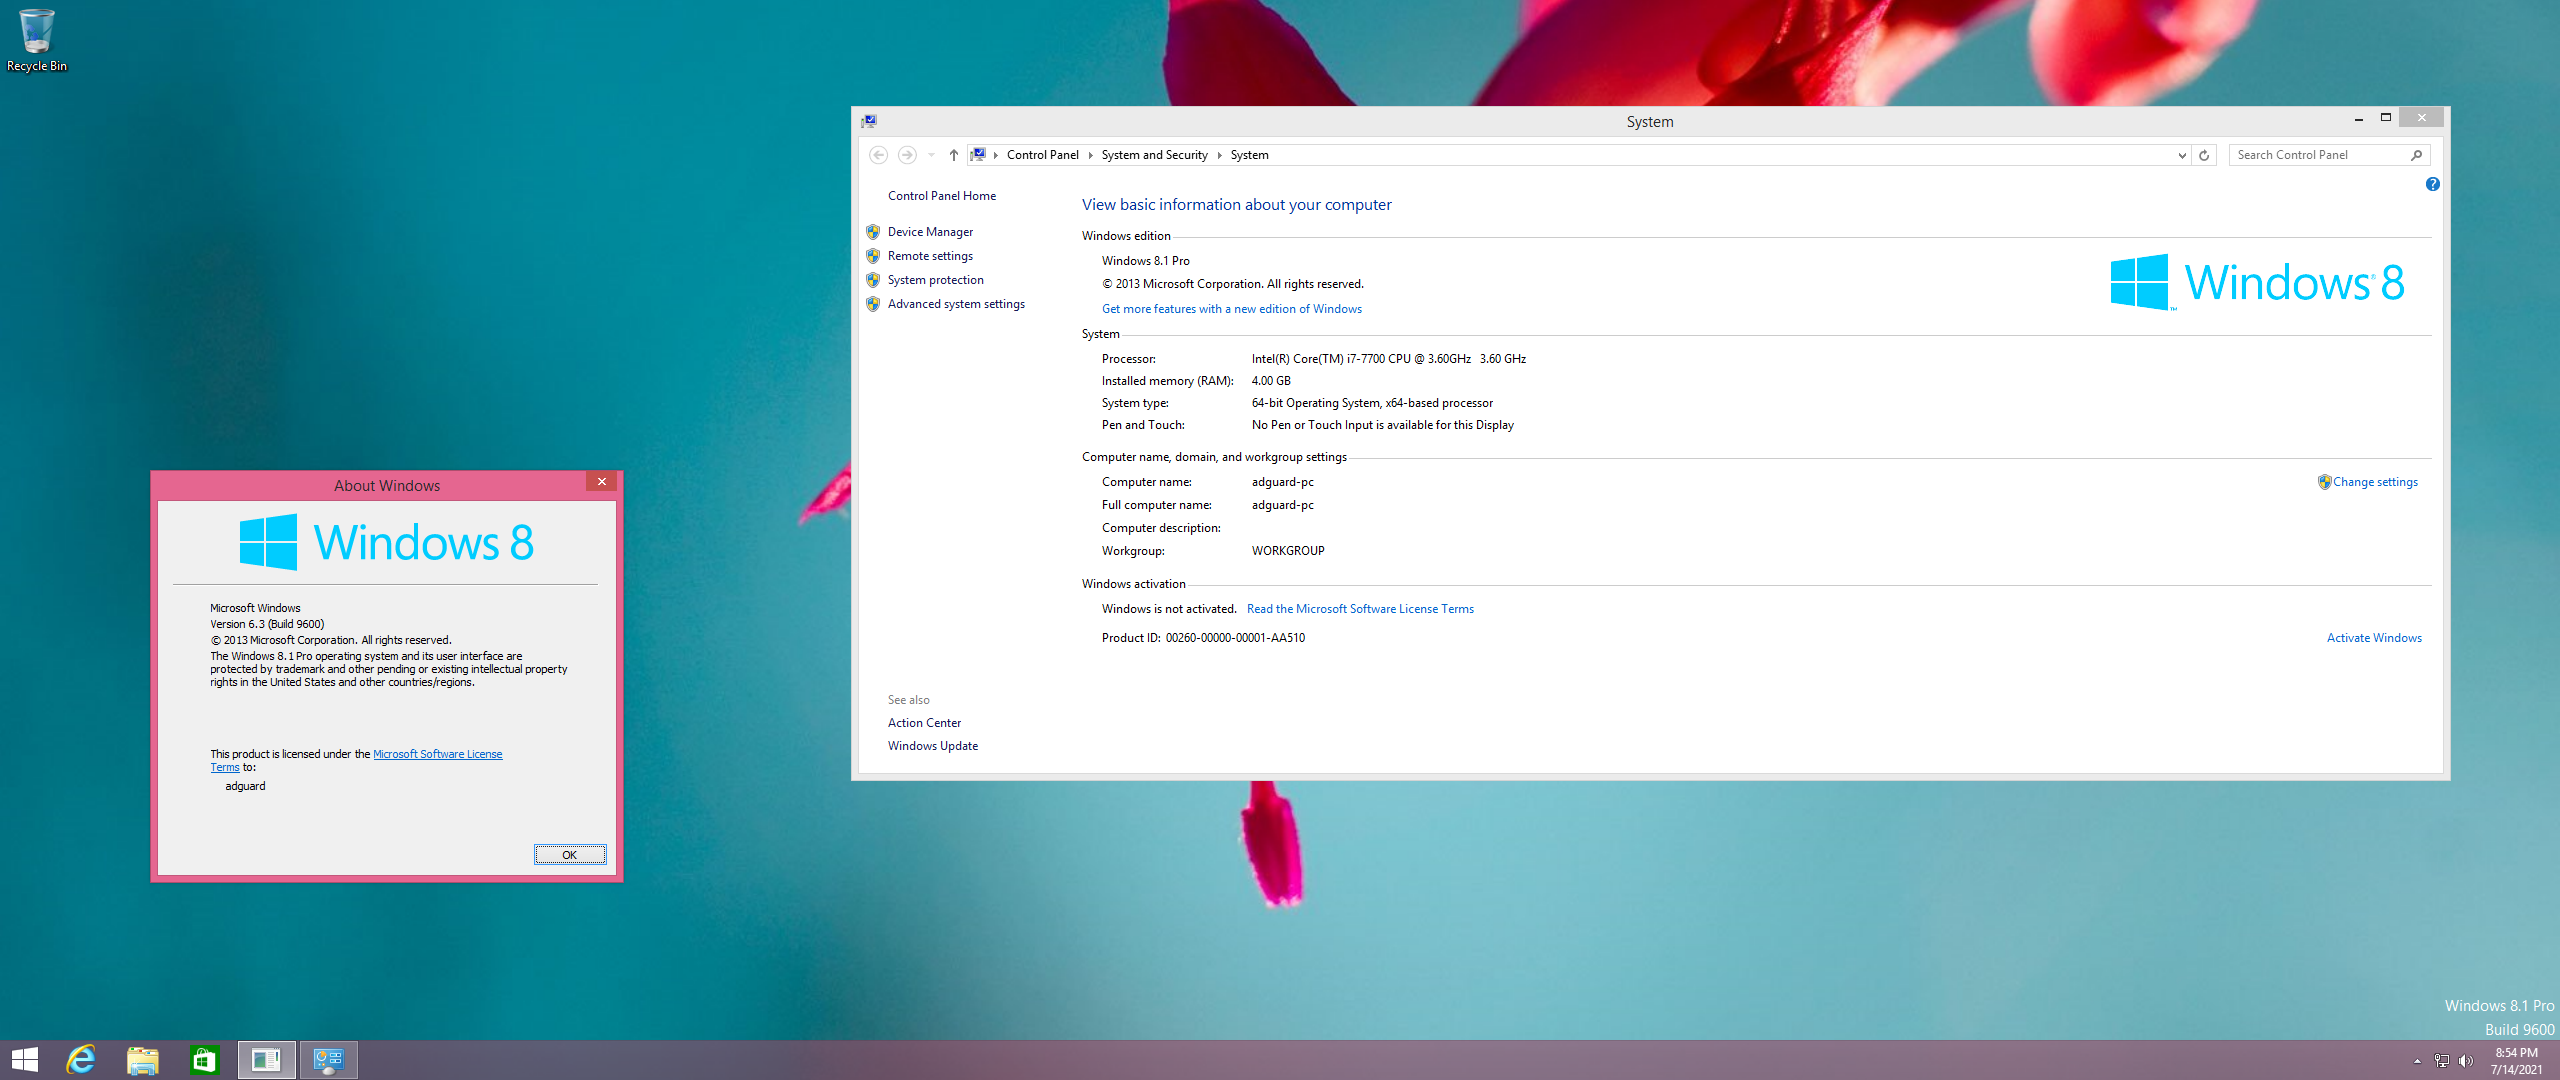
Task: Click Activate Windows link
Action: 2374,638
